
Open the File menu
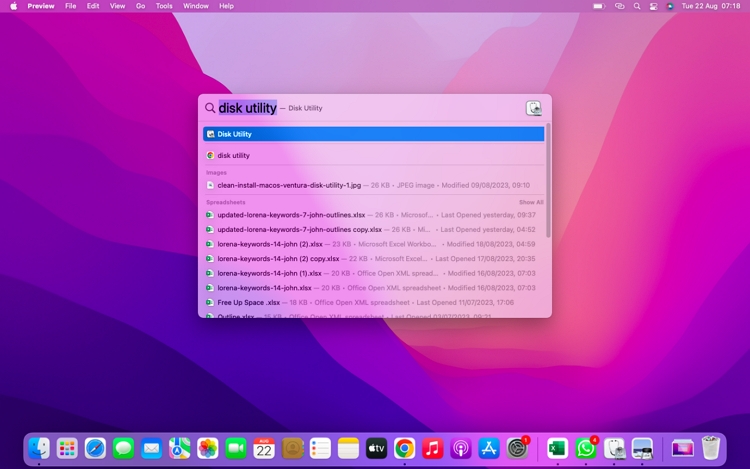[x=70, y=6]
